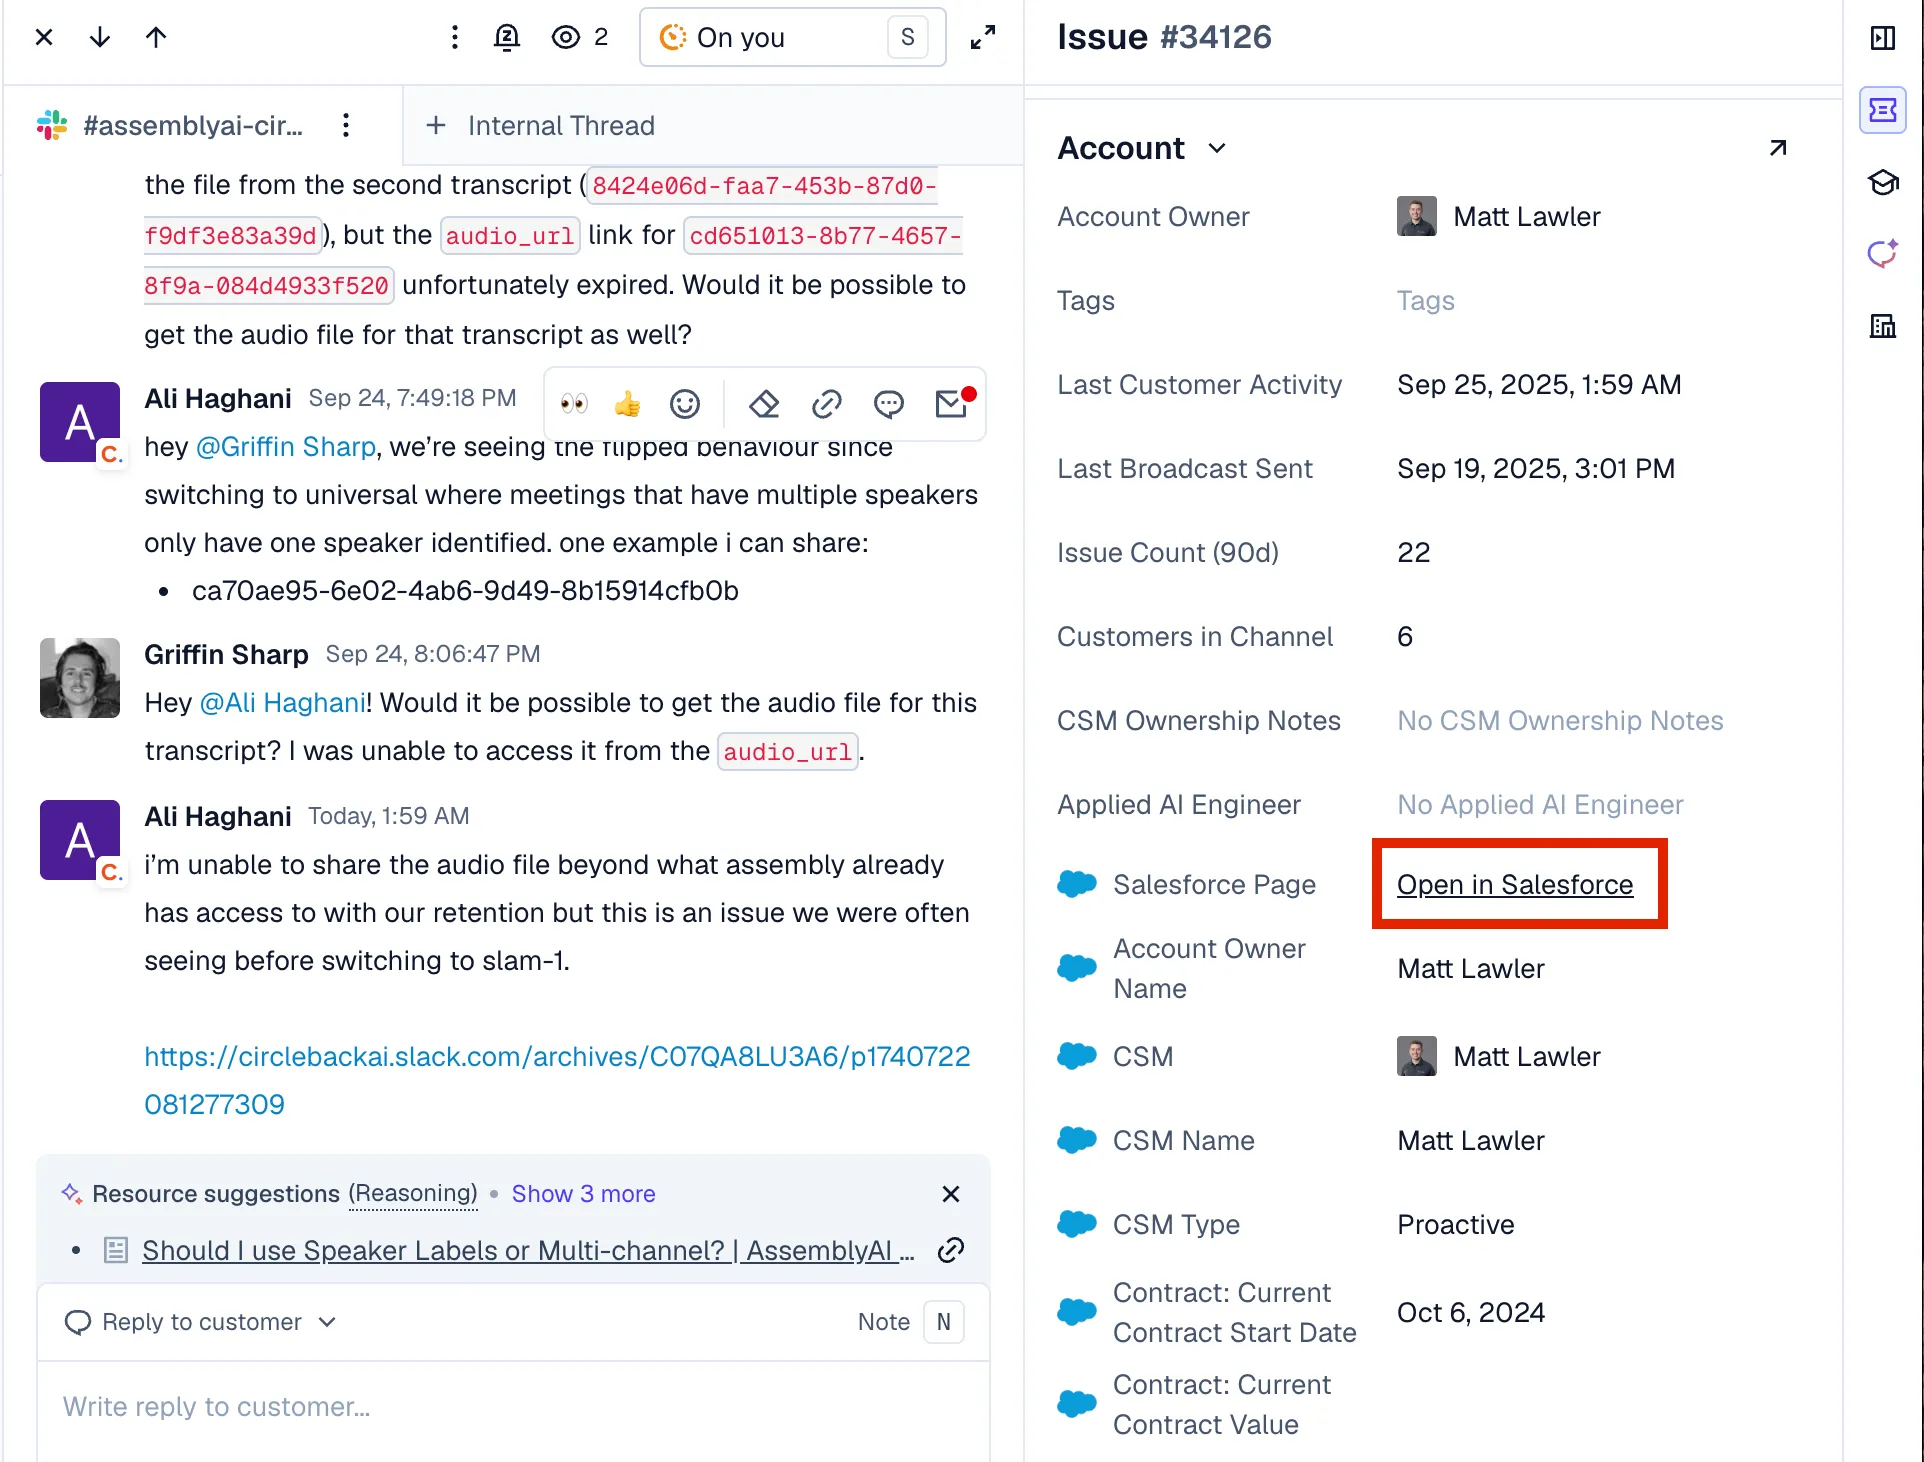Screen dimensions: 1924x1462
Task: Expand the Account section chevron
Action: [1217, 149]
